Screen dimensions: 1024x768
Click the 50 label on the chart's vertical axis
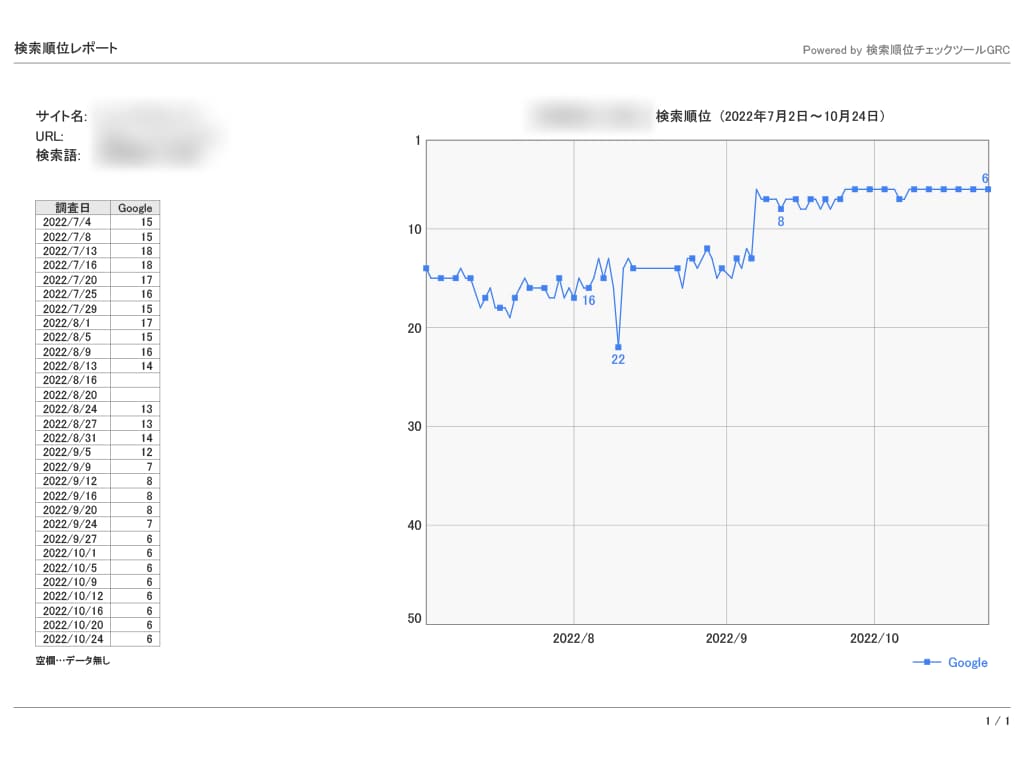pyautogui.click(x=414, y=618)
